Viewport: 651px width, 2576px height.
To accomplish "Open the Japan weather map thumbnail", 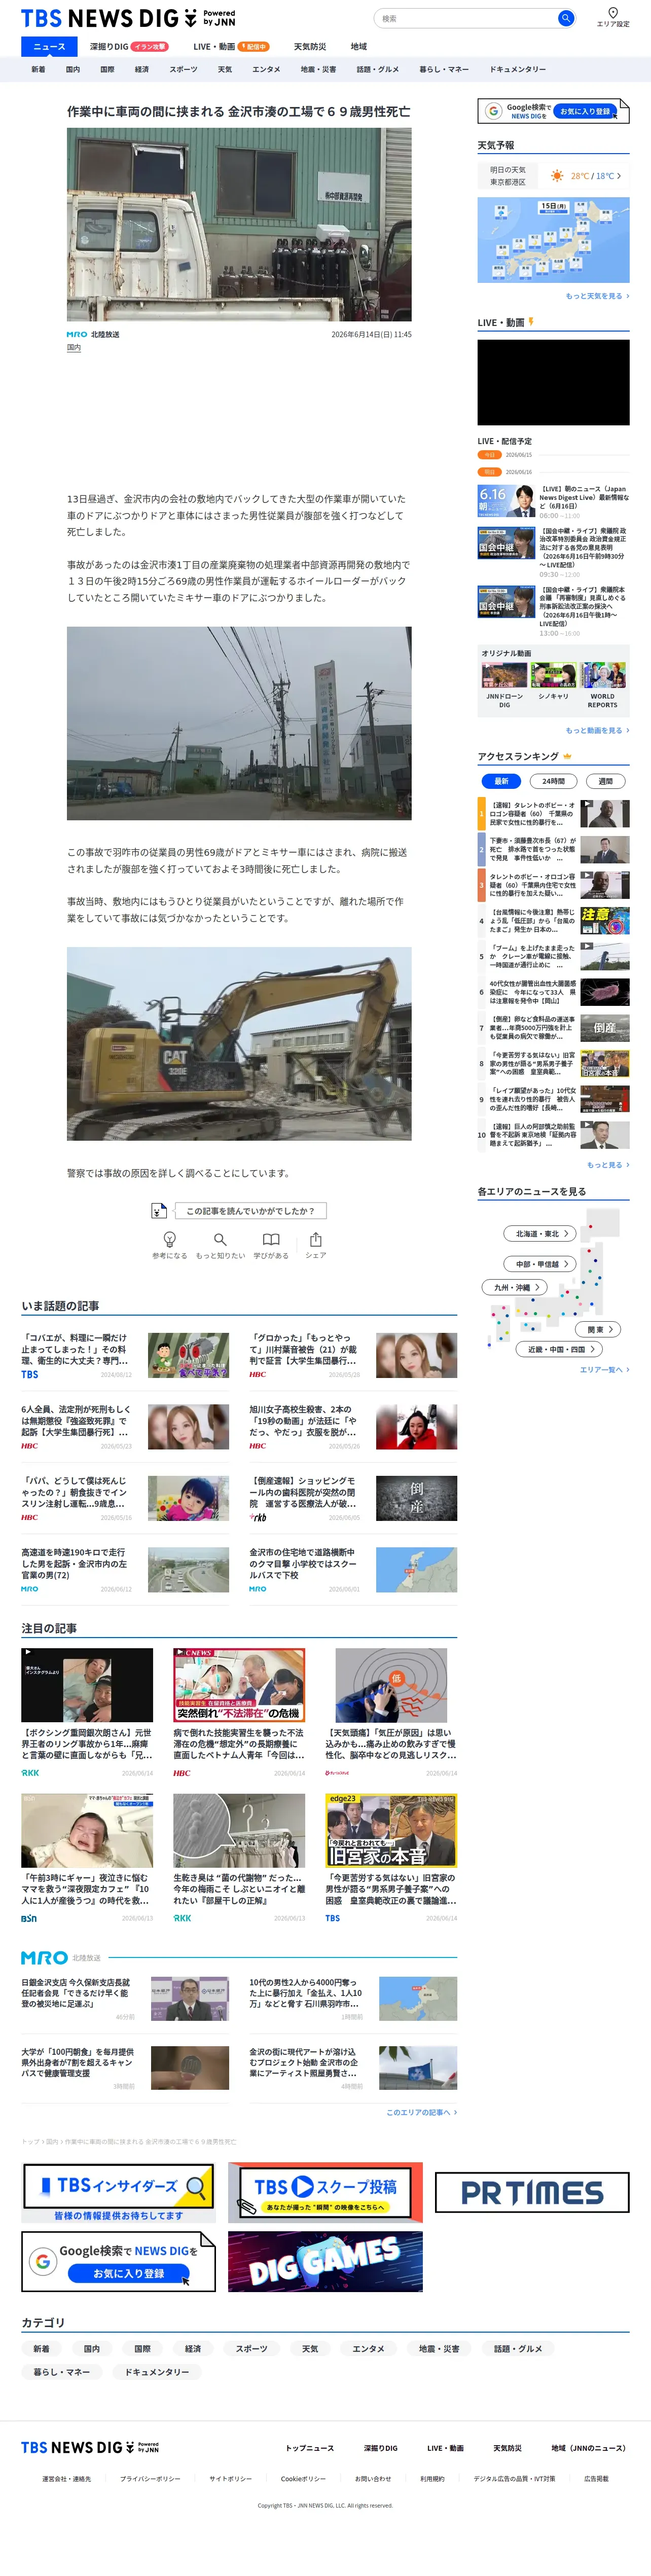I will pos(553,240).
